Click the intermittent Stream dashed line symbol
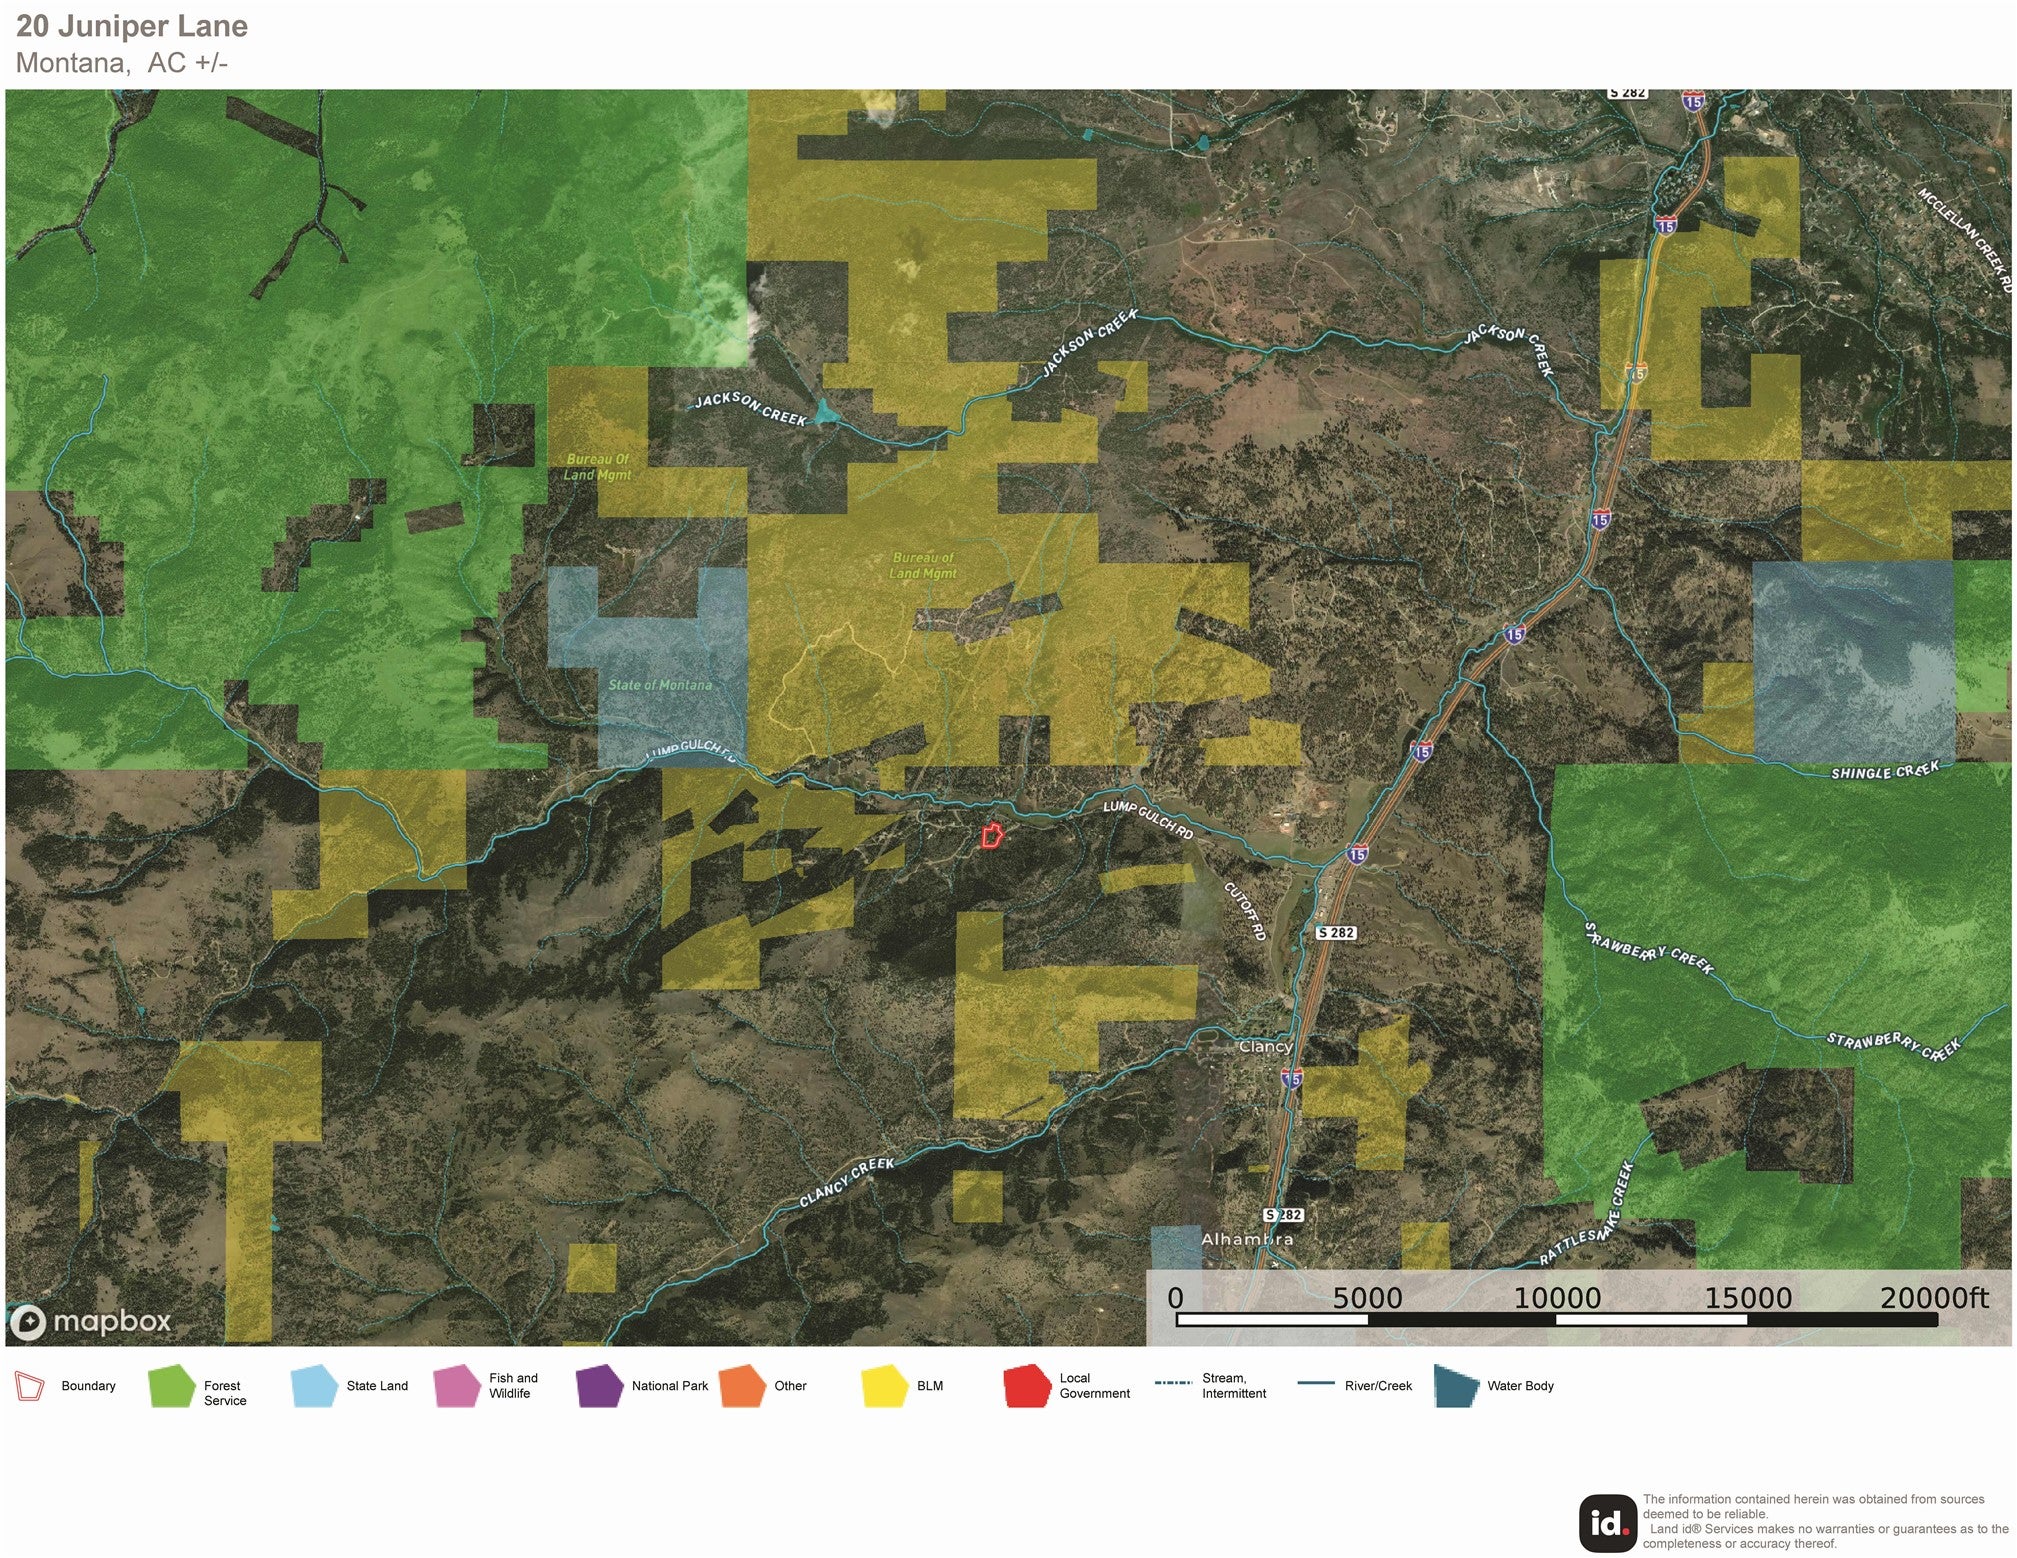This screenshot has width=2017, height=1558. click(1173, 1384)
